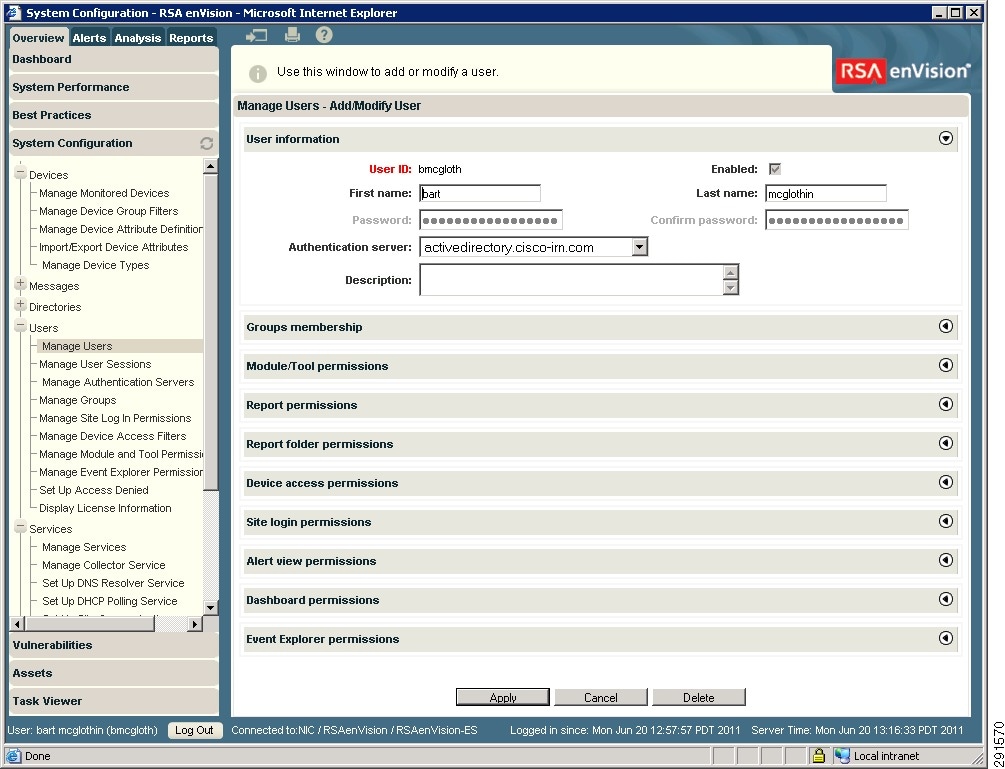Expand the Groups membership section
This screenshot has width=1005, height=769.
point(945,326)
